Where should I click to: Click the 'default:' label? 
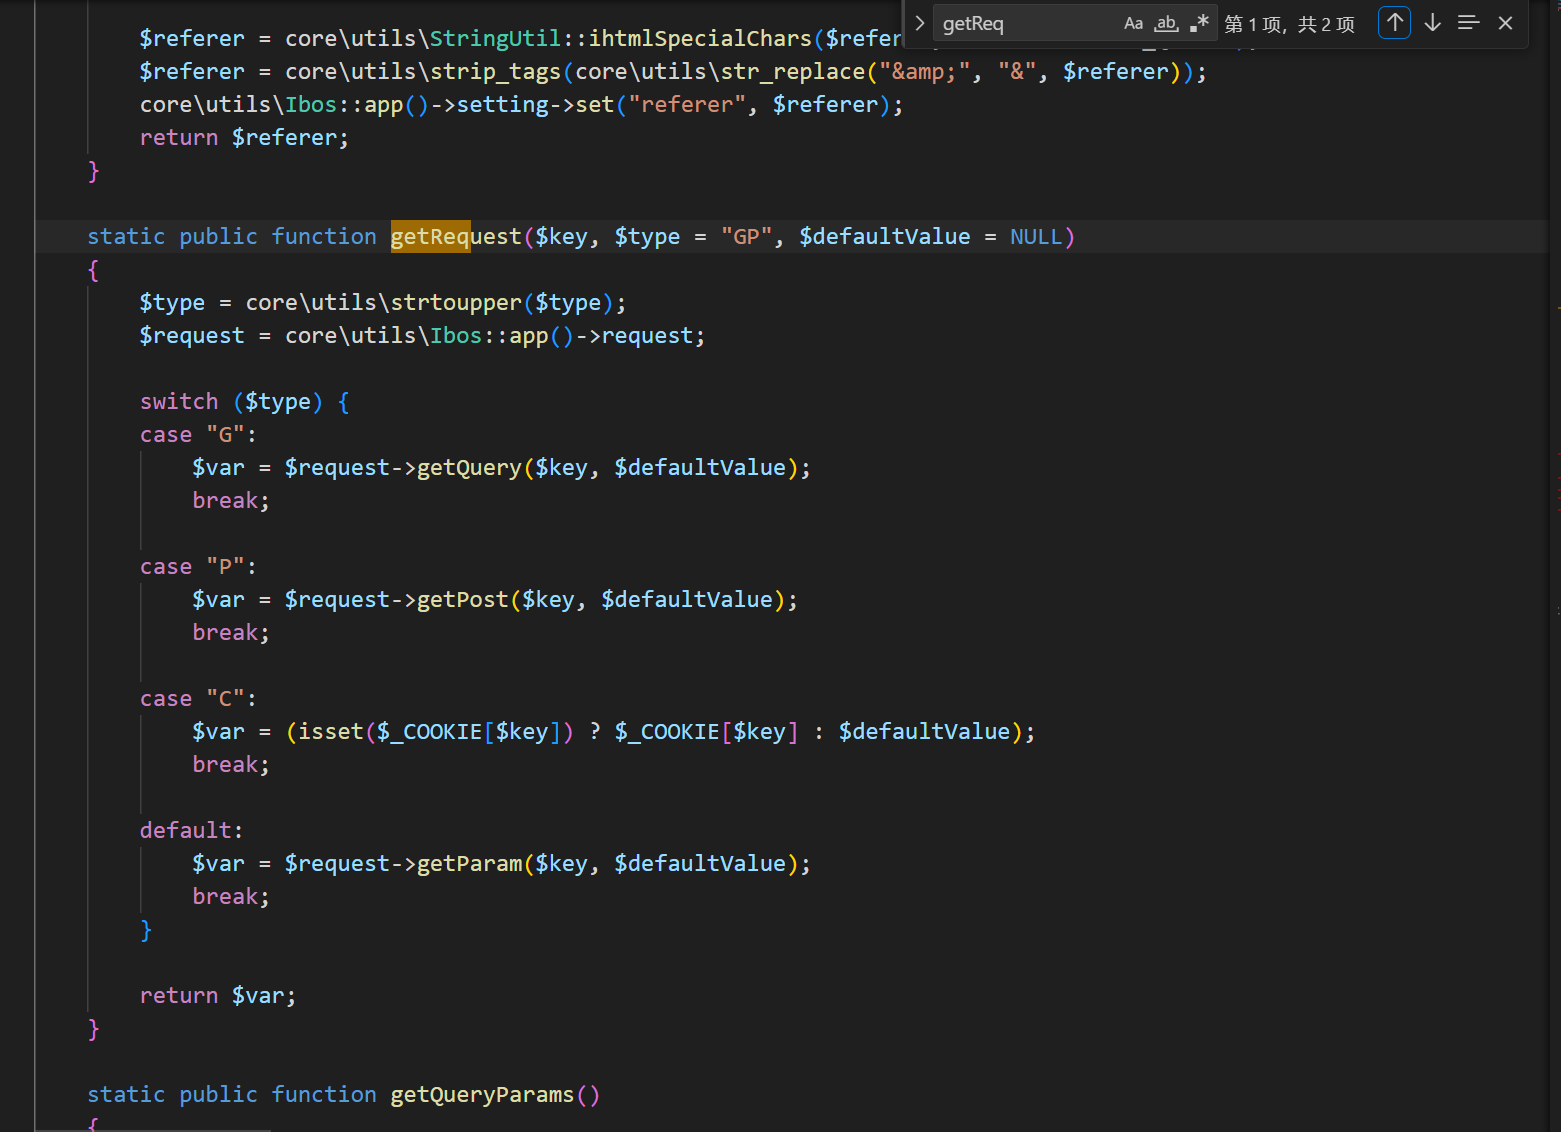191,831
